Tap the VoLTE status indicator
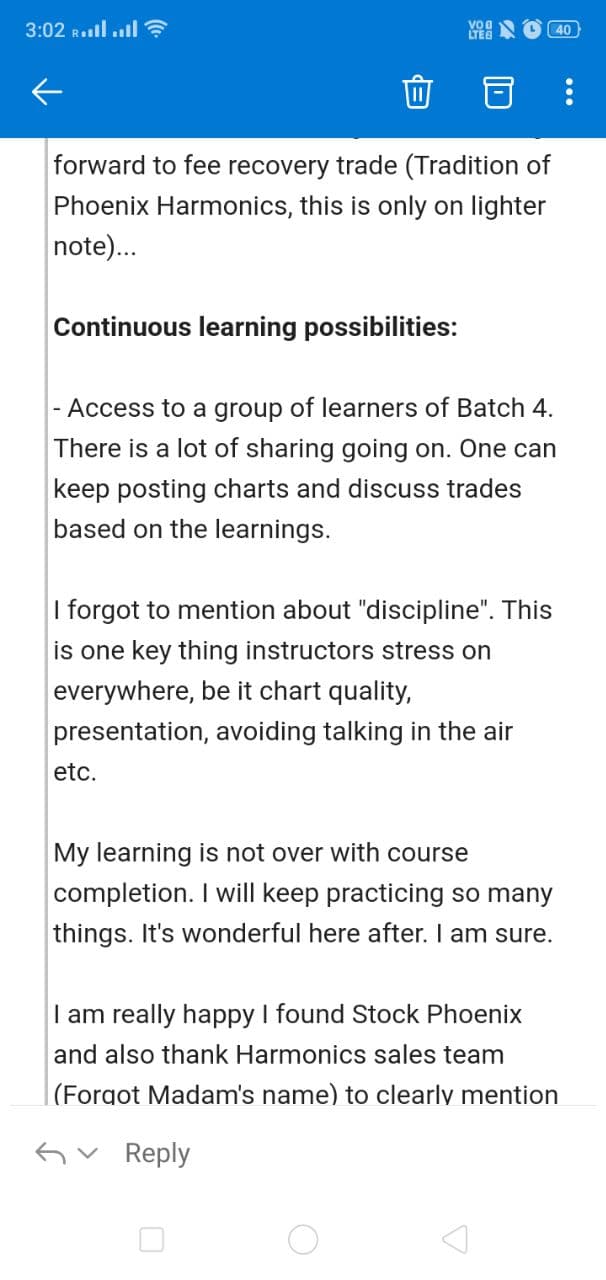 coord(478,30)
